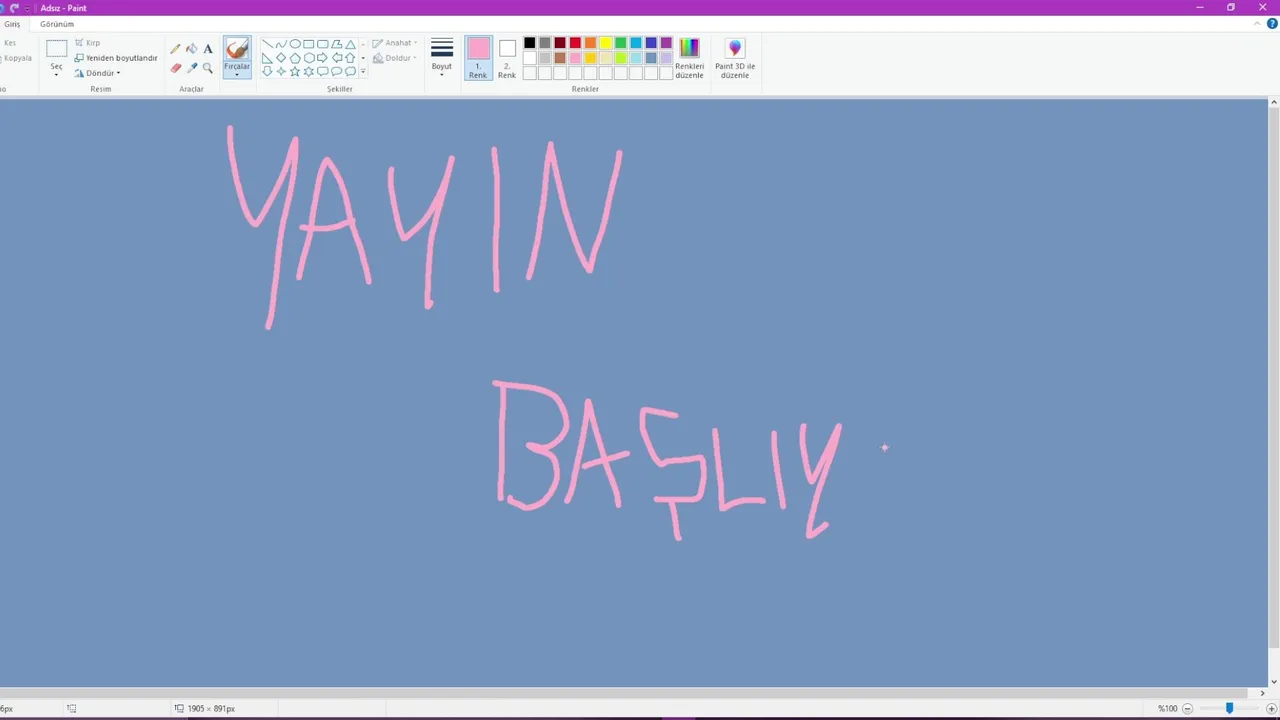Switch to the Görünüm tab

point(57,24)
